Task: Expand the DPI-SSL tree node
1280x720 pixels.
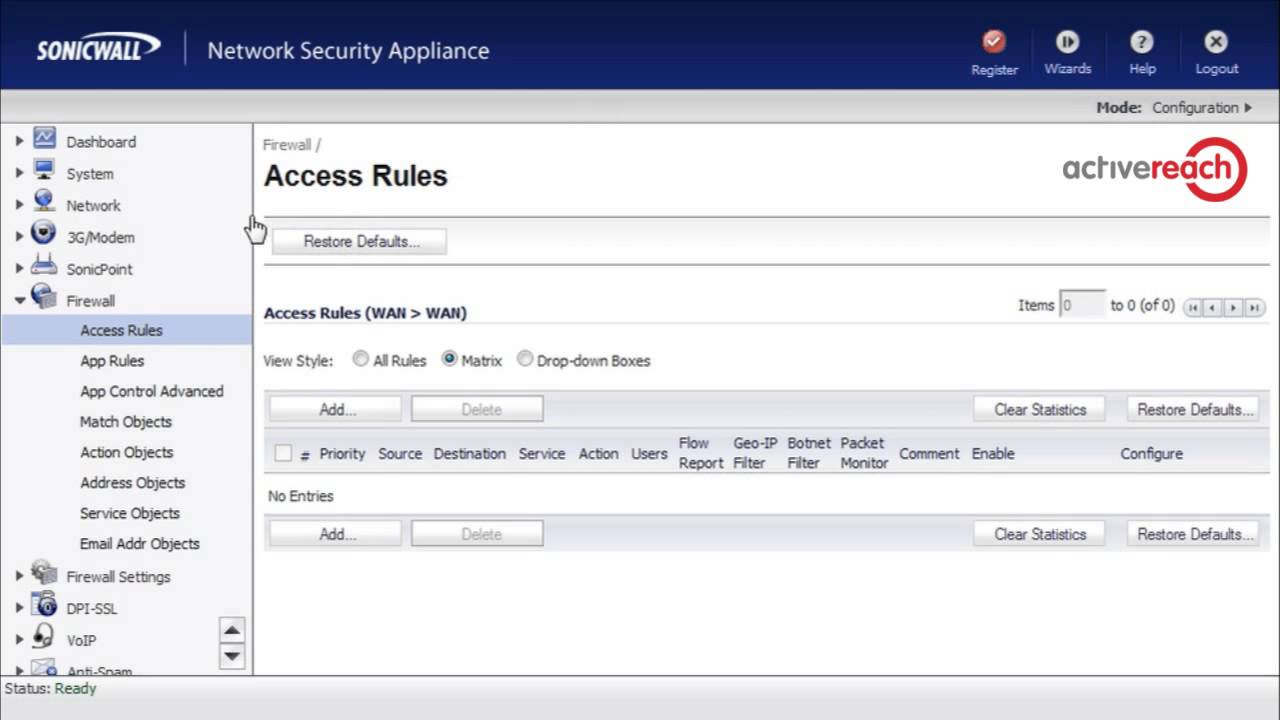Action: coord(19,608)
